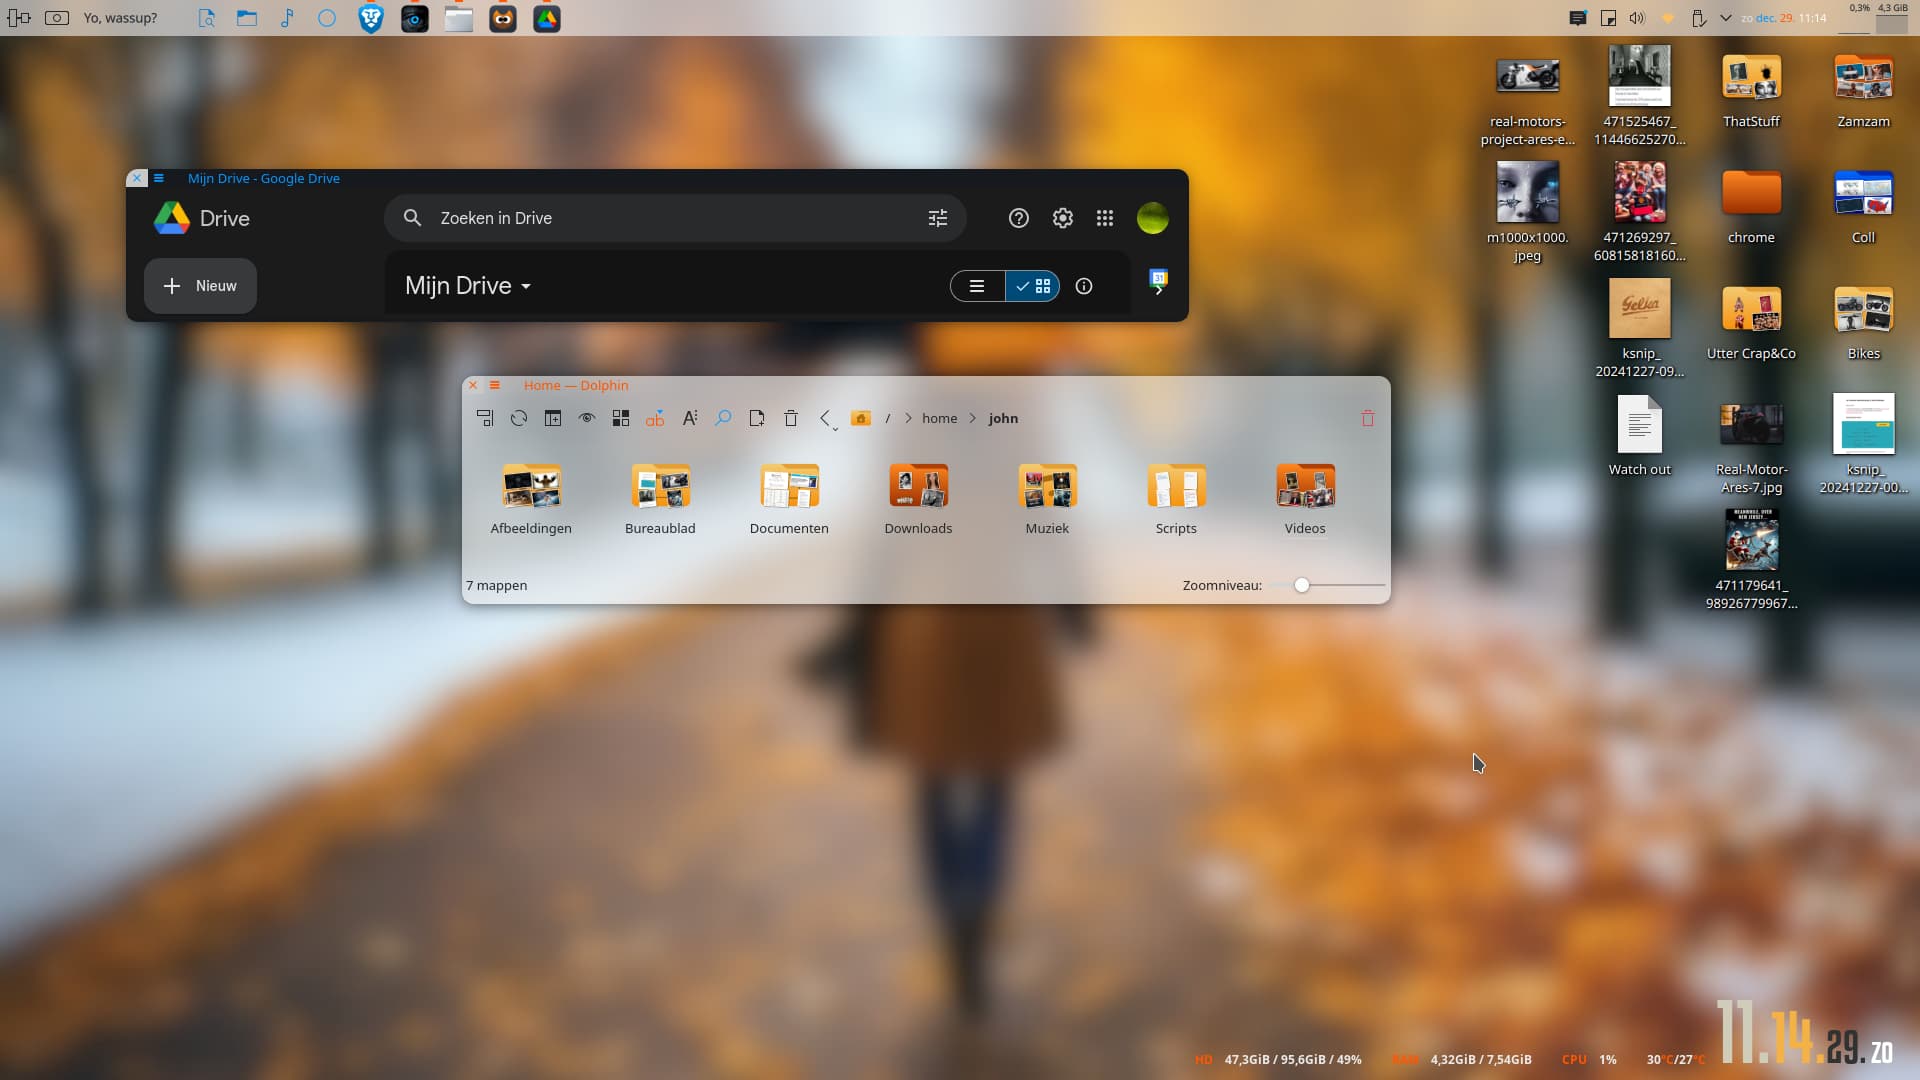Click the owl app icon in top panel
The height and width of the screenshot is (1080, 1920).
pyautogui.click(x=503, y=18)
